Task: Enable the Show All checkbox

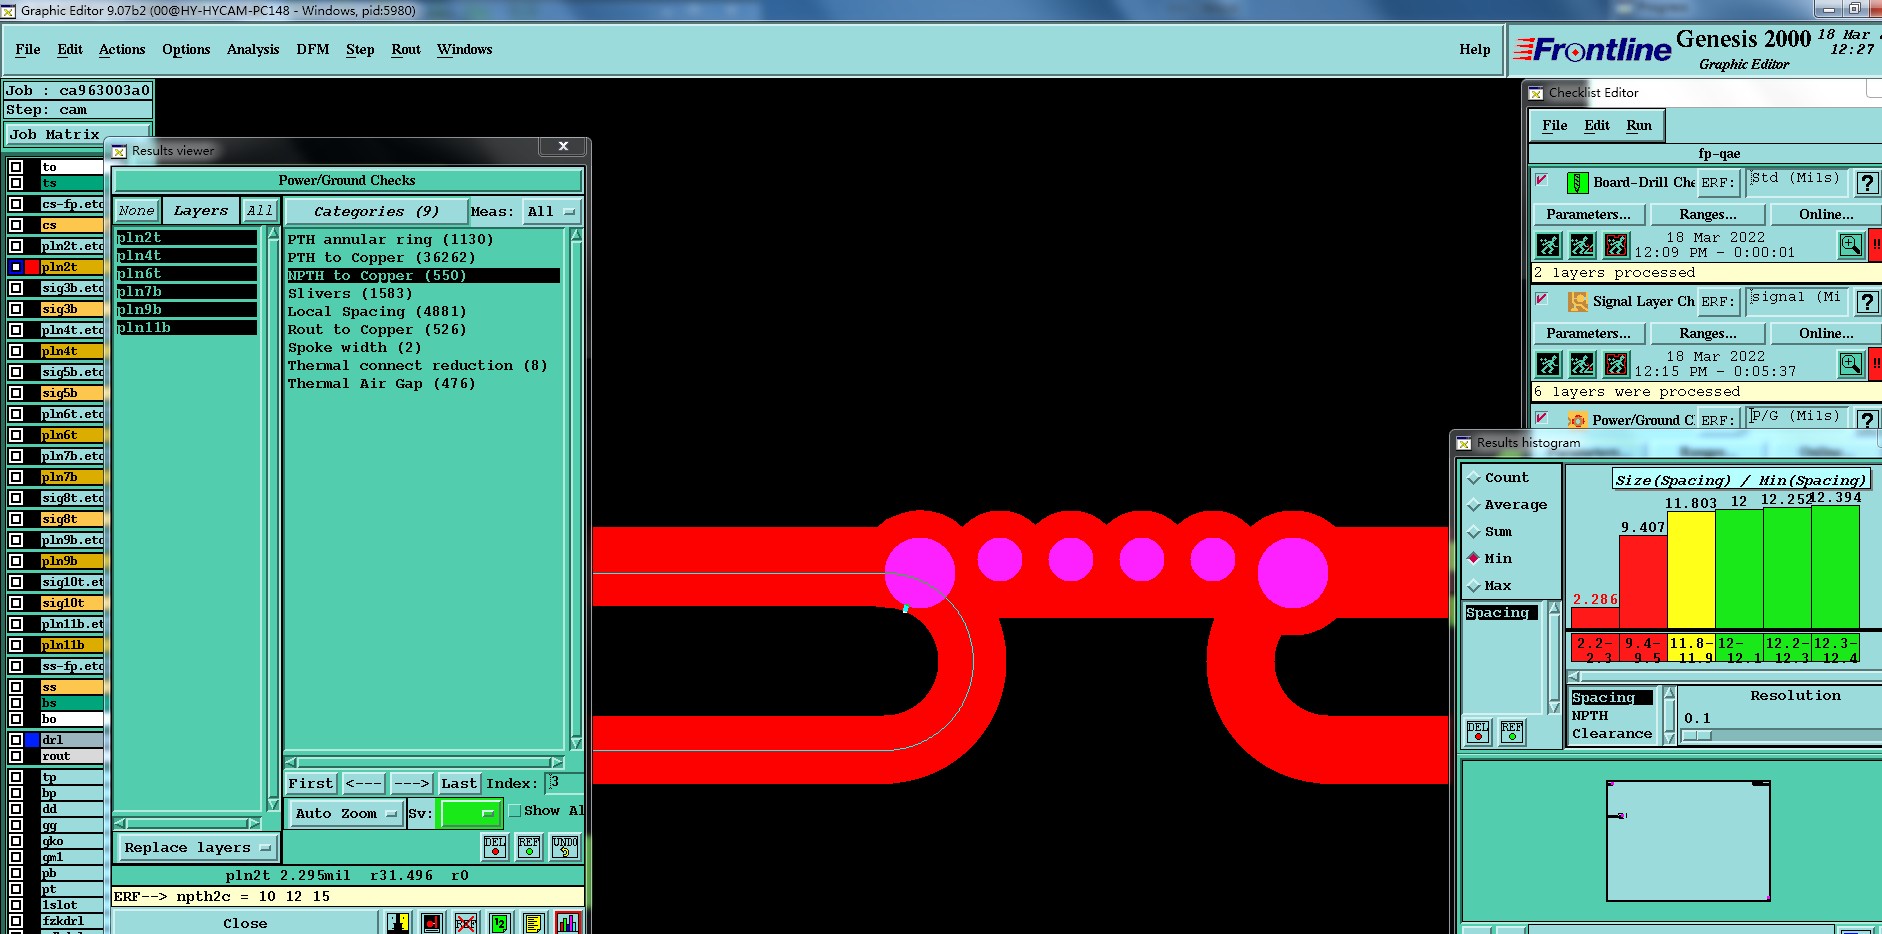Action: point(515,811)
